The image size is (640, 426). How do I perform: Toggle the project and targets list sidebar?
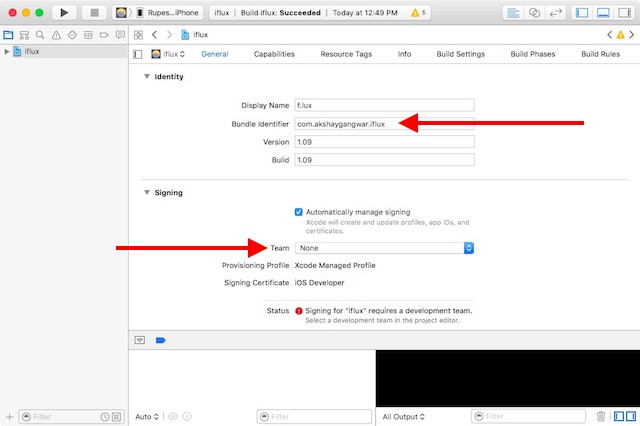(138, 54)
